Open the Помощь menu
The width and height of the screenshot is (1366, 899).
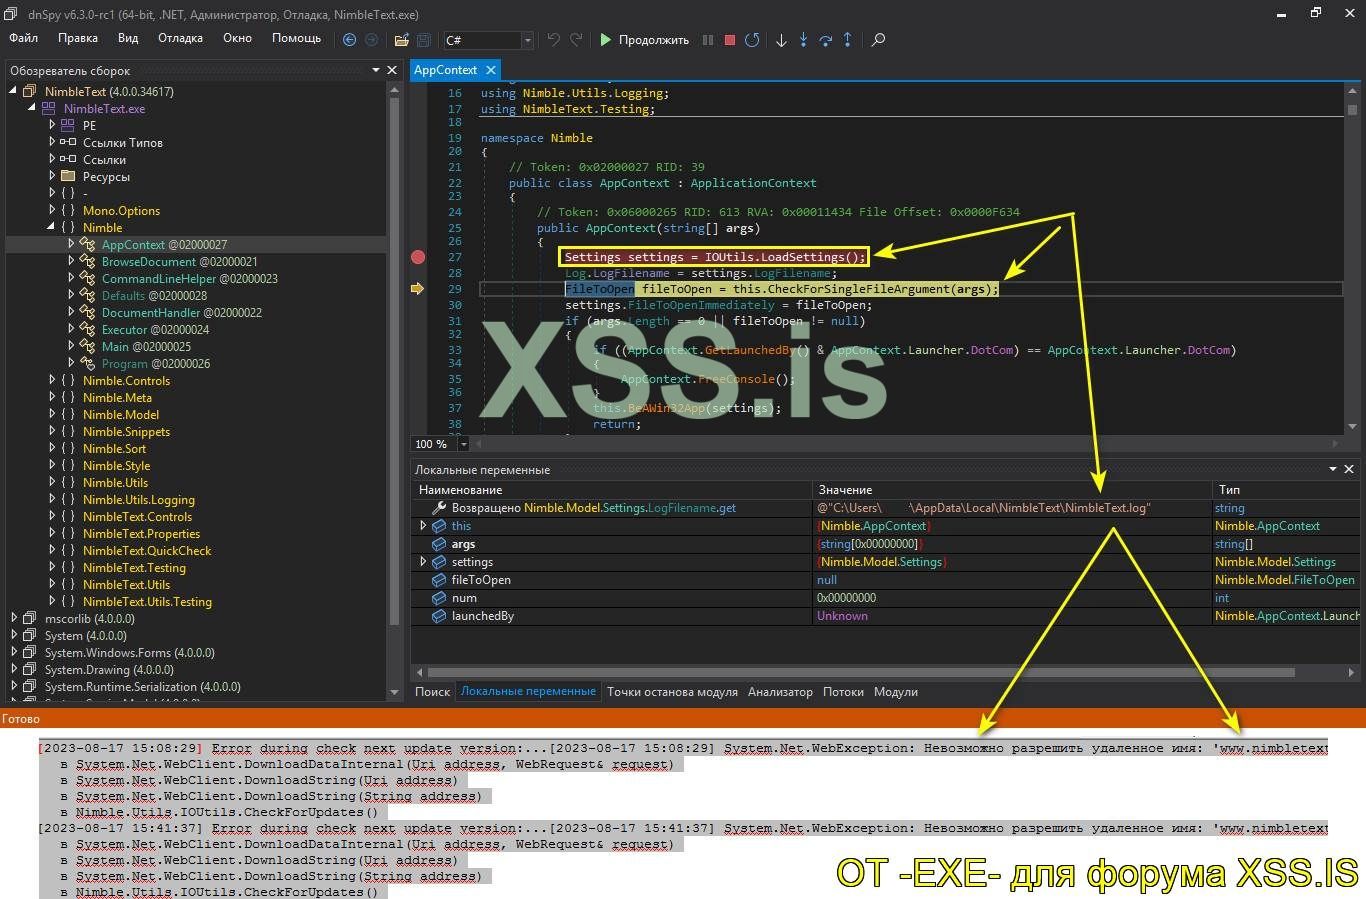[x=297, y=38]
